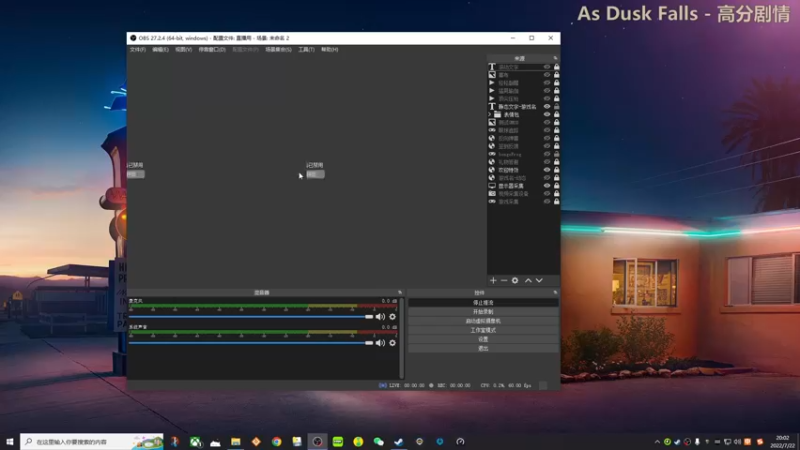The width and height of the screenshot is (800, 450).
Task: Open the 场景集合(S) menu
Action: tap(278, 49)
